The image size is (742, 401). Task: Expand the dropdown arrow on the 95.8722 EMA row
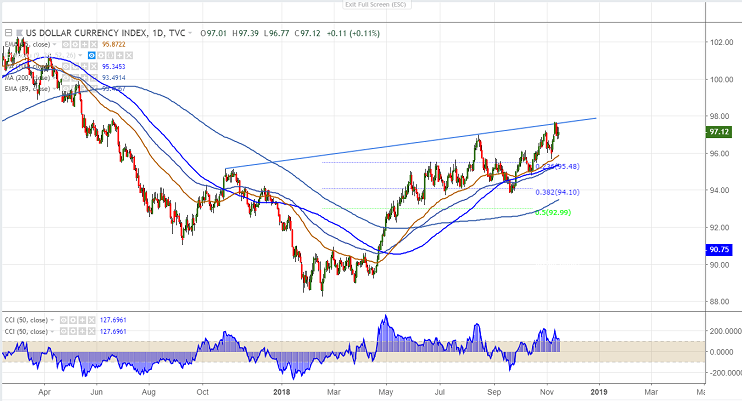pos(54,45)
